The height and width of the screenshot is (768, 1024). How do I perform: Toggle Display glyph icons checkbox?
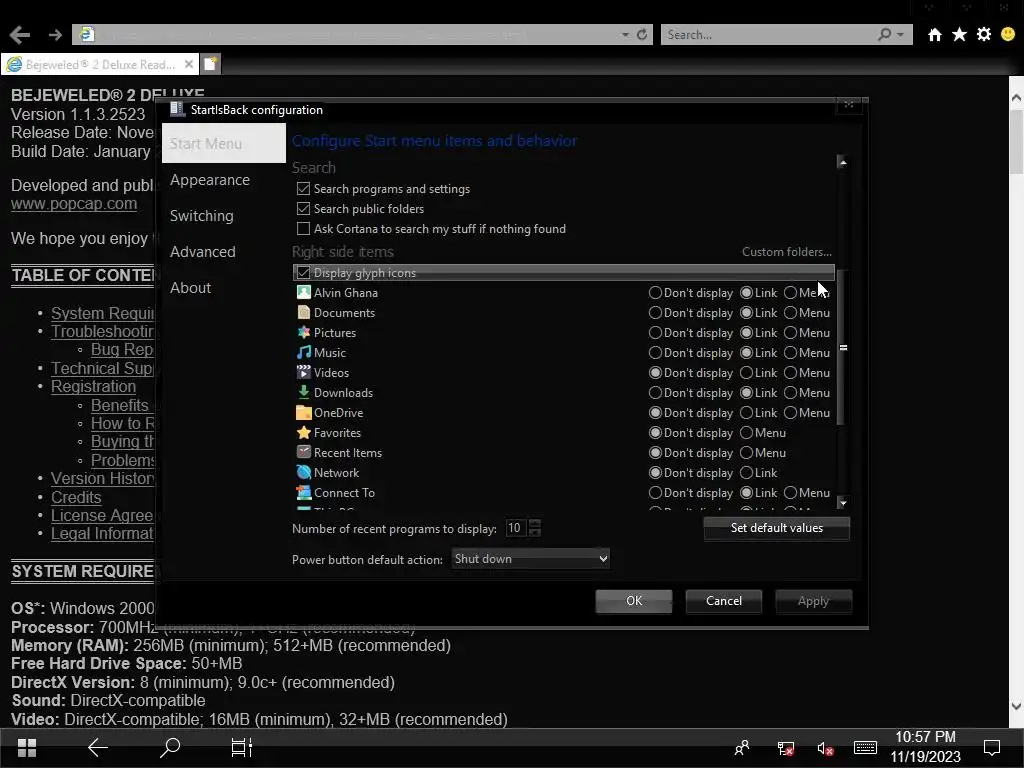[x=303, y=273]
